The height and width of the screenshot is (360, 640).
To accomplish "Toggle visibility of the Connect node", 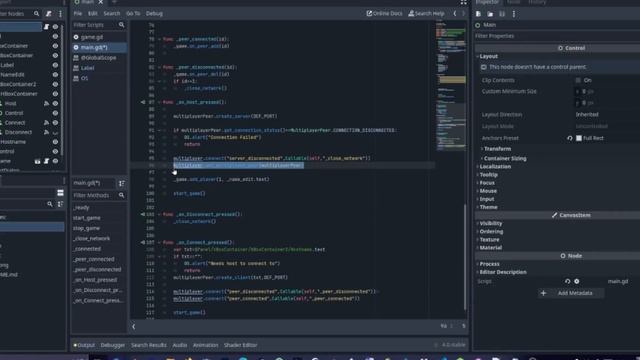I will coord(55,123).
